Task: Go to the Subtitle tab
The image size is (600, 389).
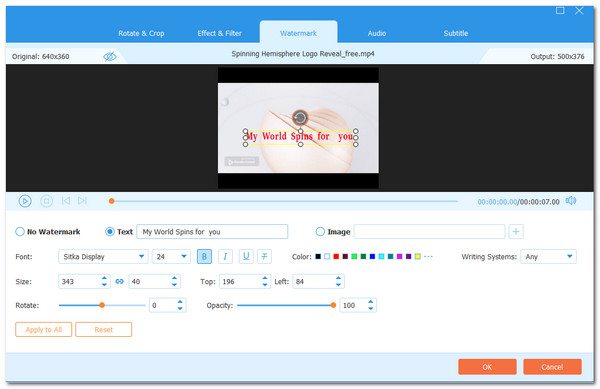Action: (456, 33)
